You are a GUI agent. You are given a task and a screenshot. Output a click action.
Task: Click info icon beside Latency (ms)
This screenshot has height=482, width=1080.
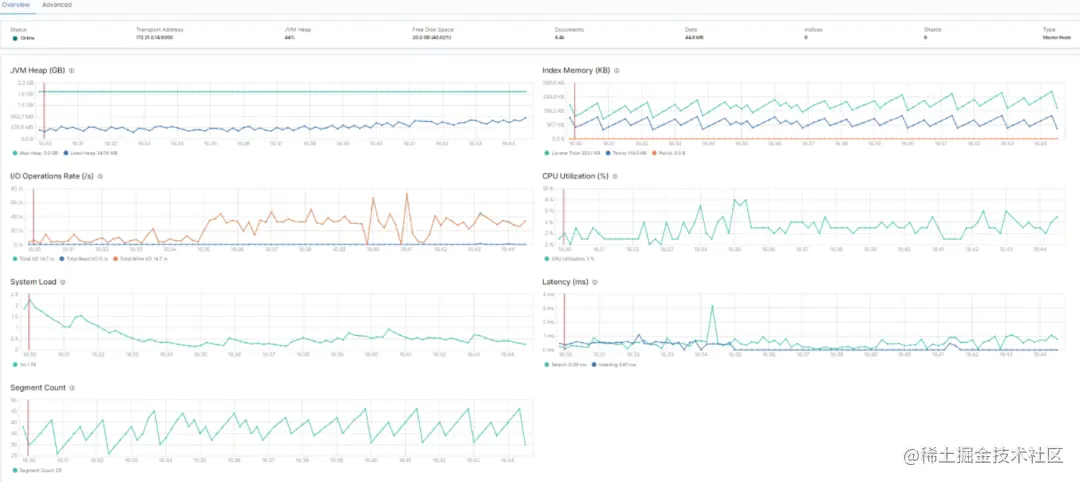[594, 282]
